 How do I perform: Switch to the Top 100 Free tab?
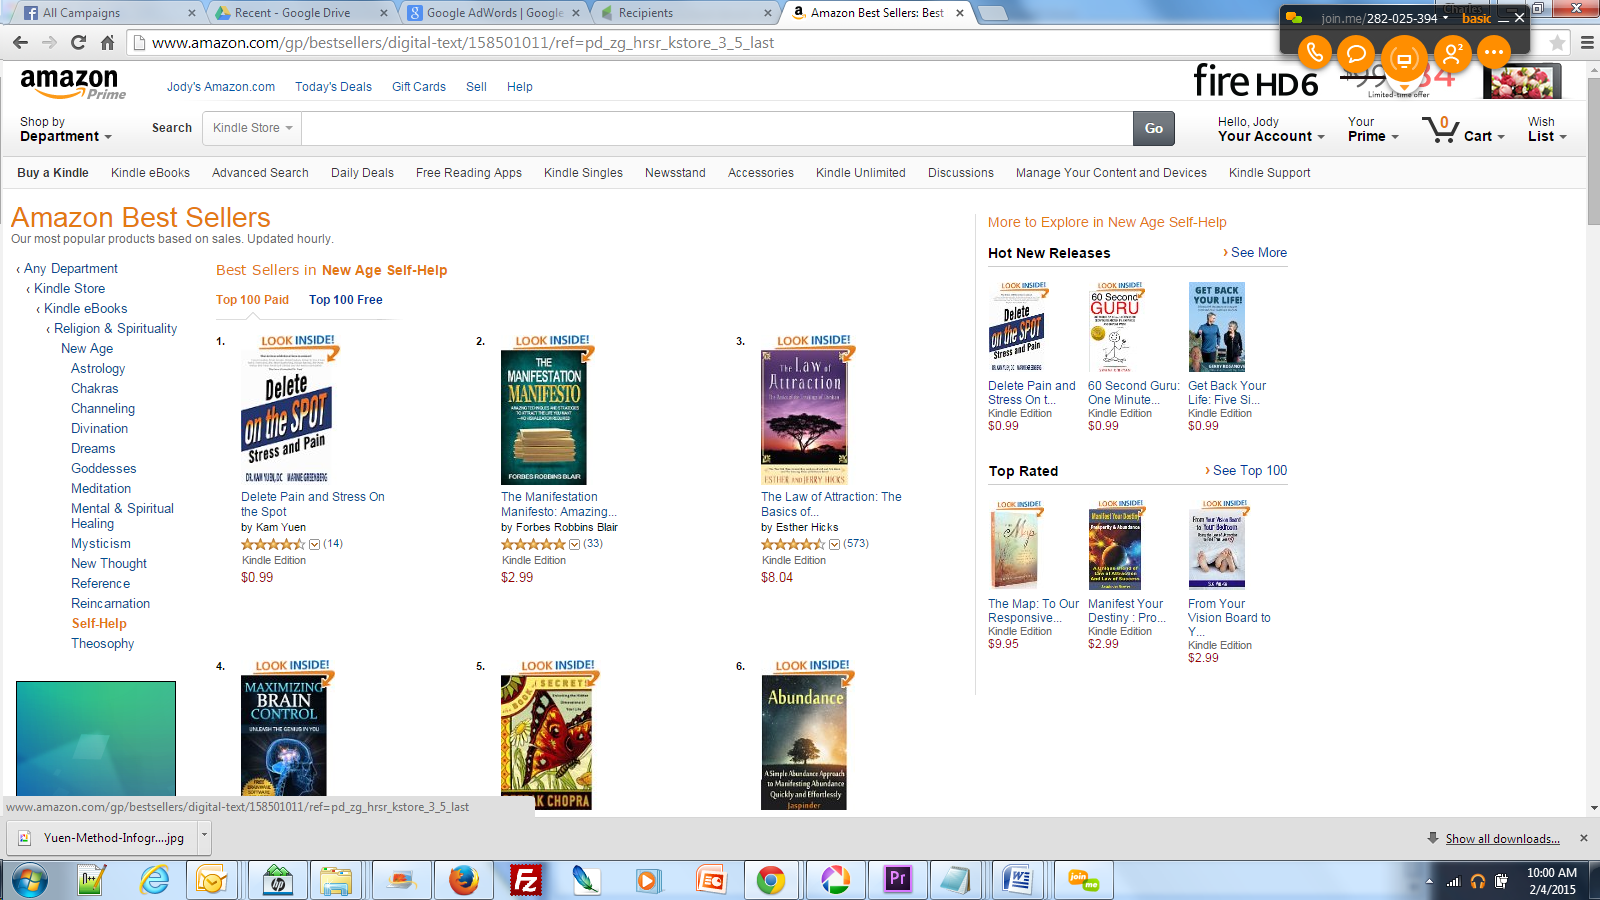[x=345, y=300]
